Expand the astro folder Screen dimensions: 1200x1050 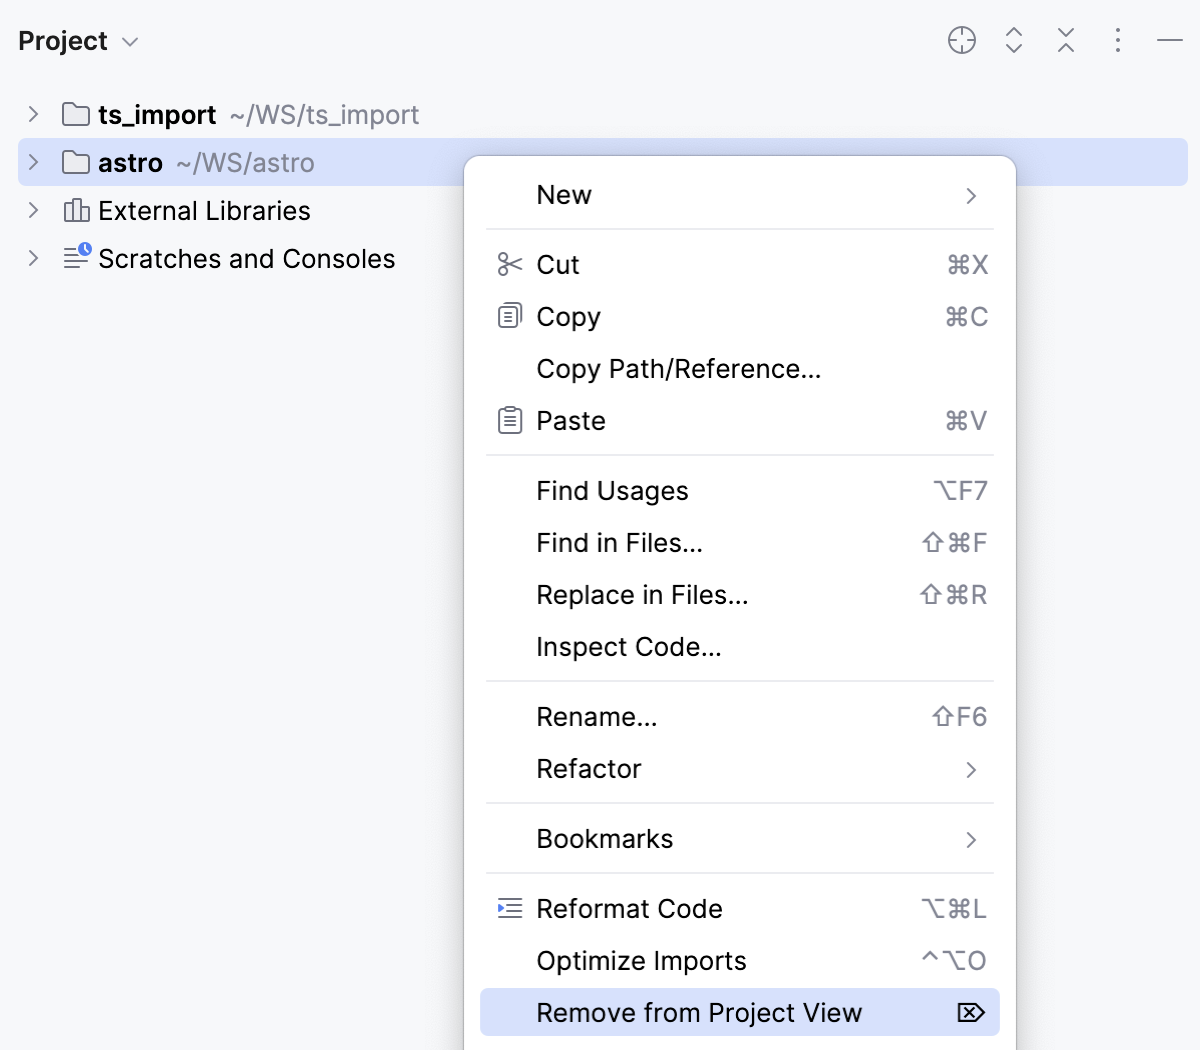pos(32,162)
